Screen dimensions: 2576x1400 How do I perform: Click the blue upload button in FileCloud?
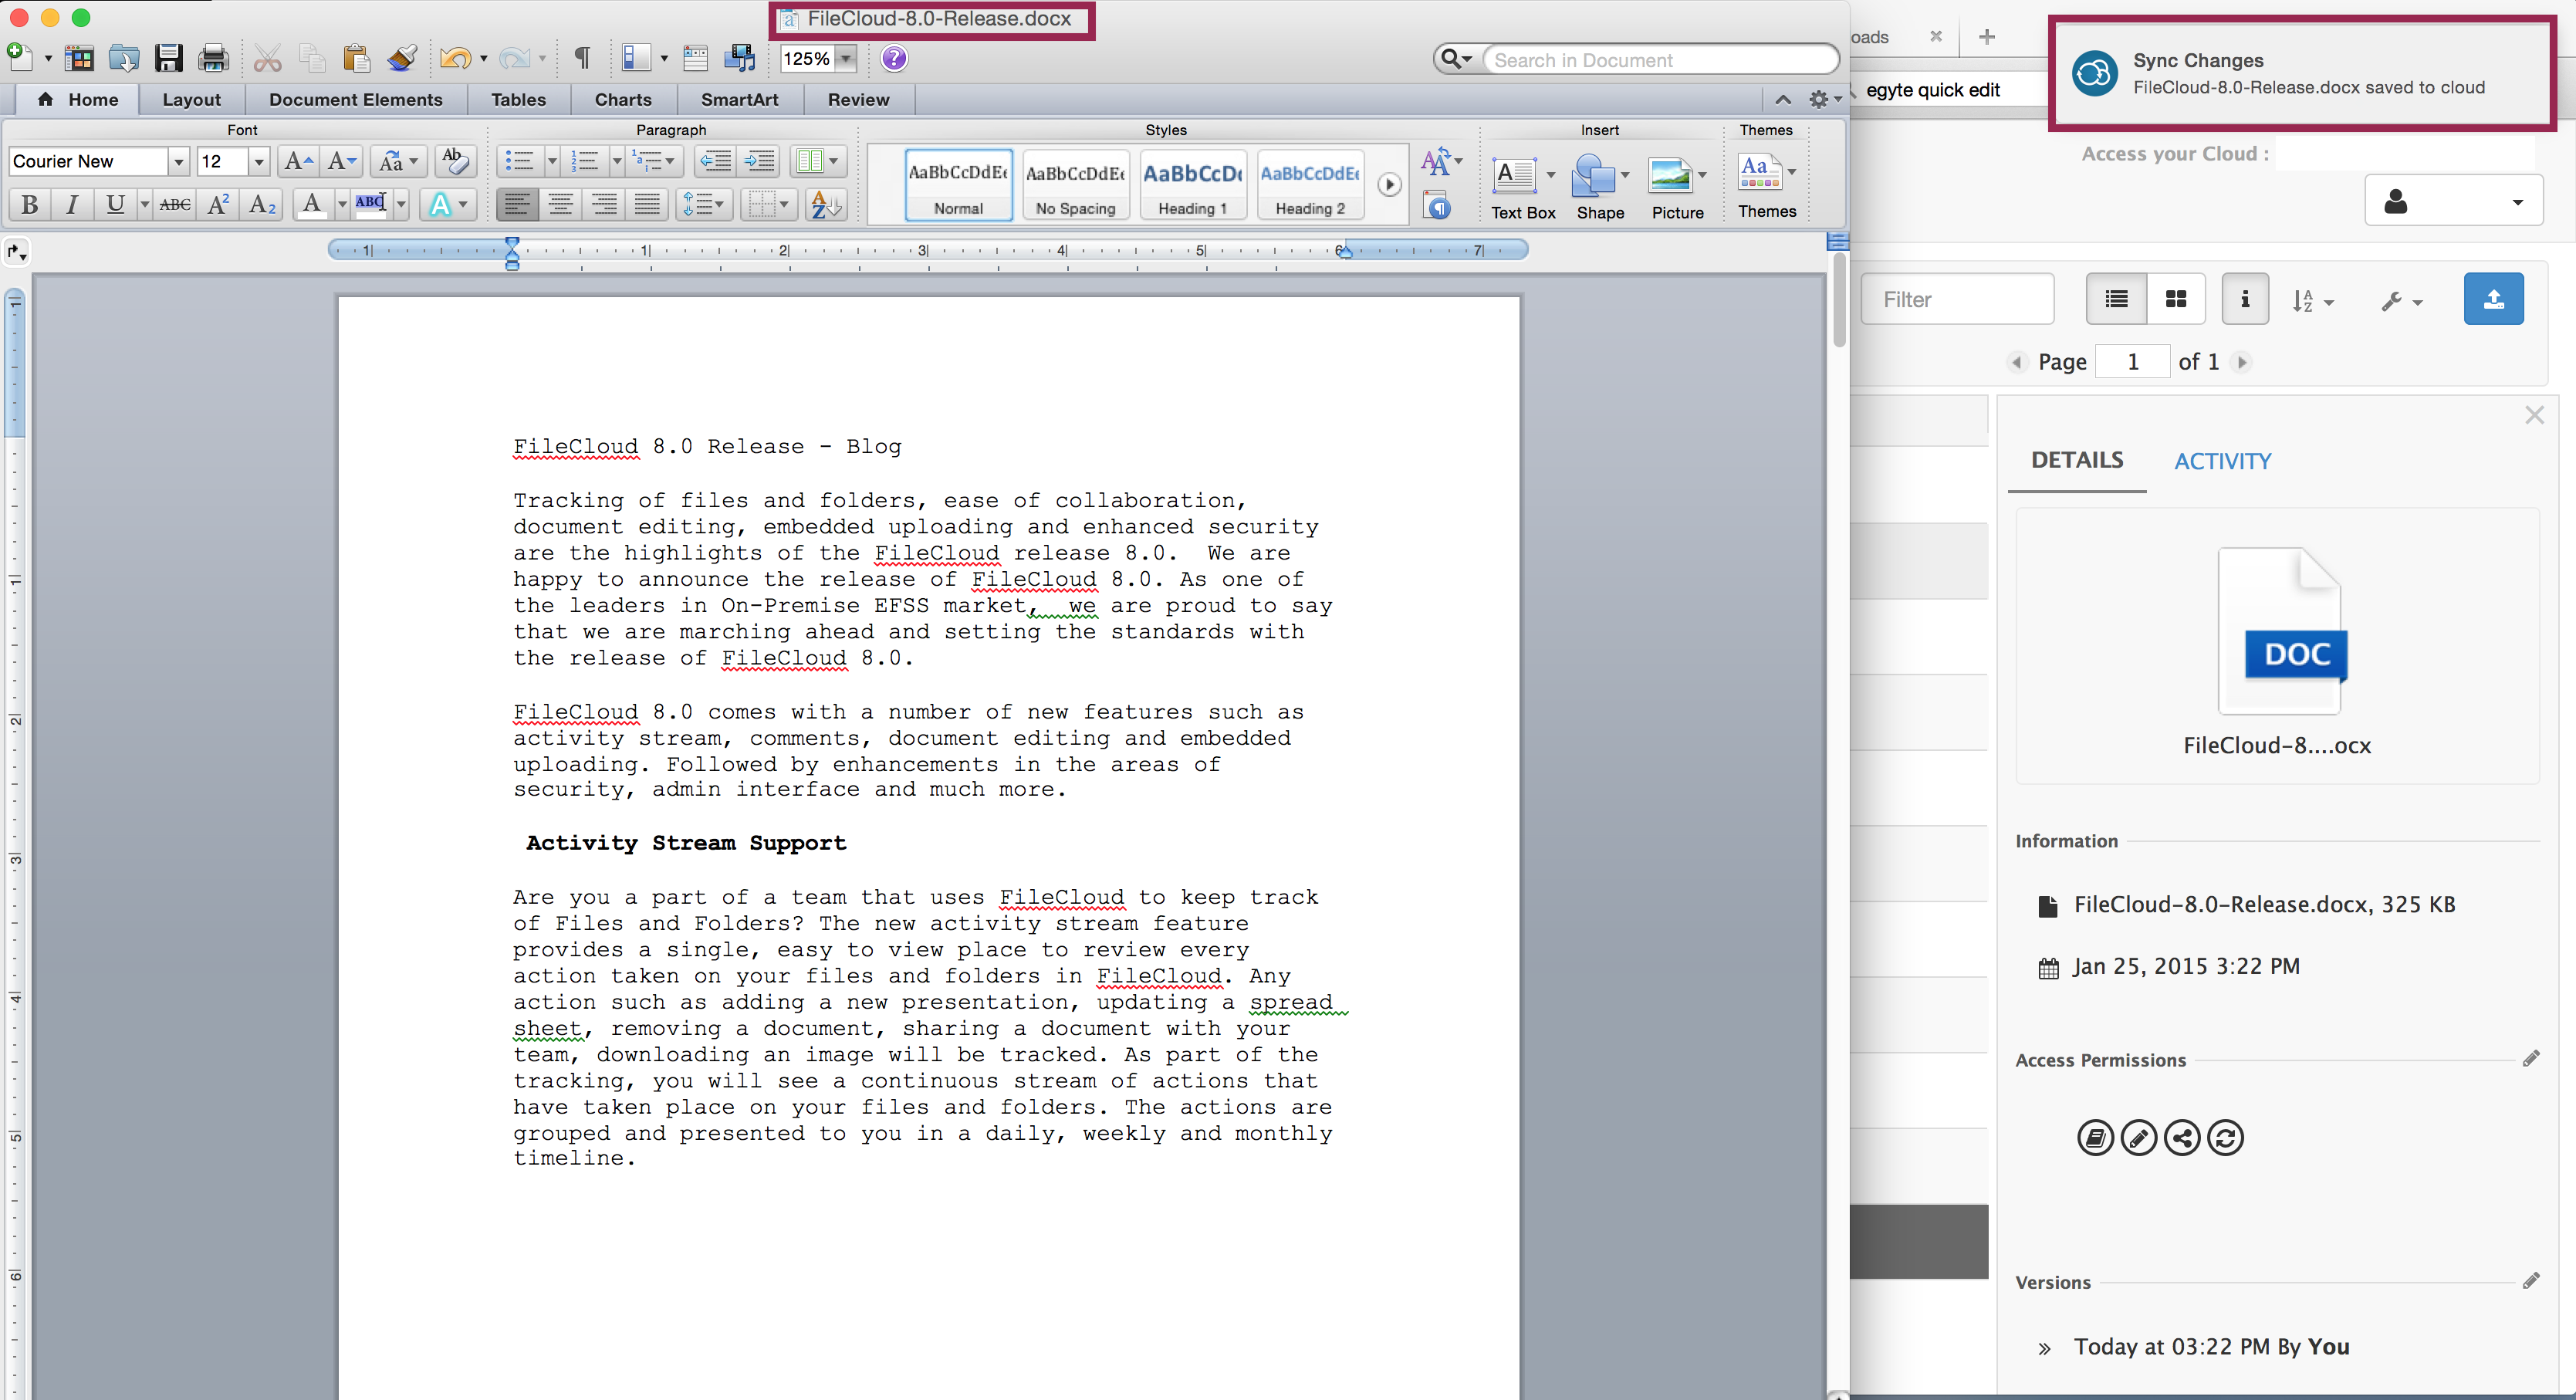[2492, 299]
